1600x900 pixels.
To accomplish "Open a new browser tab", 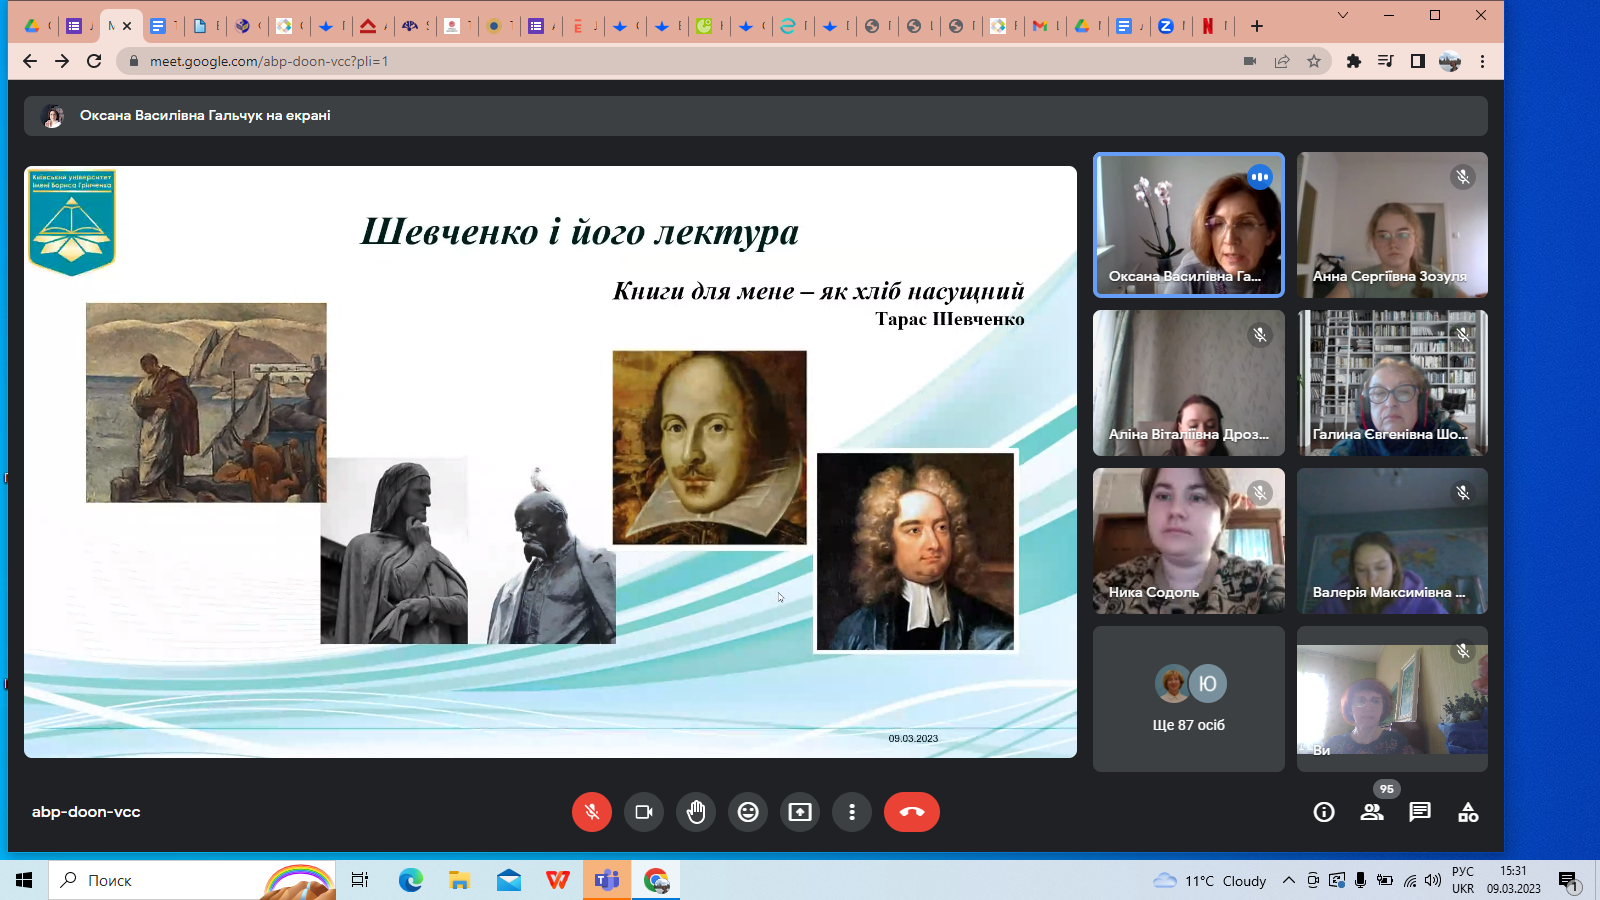I will pos(1257,26).
